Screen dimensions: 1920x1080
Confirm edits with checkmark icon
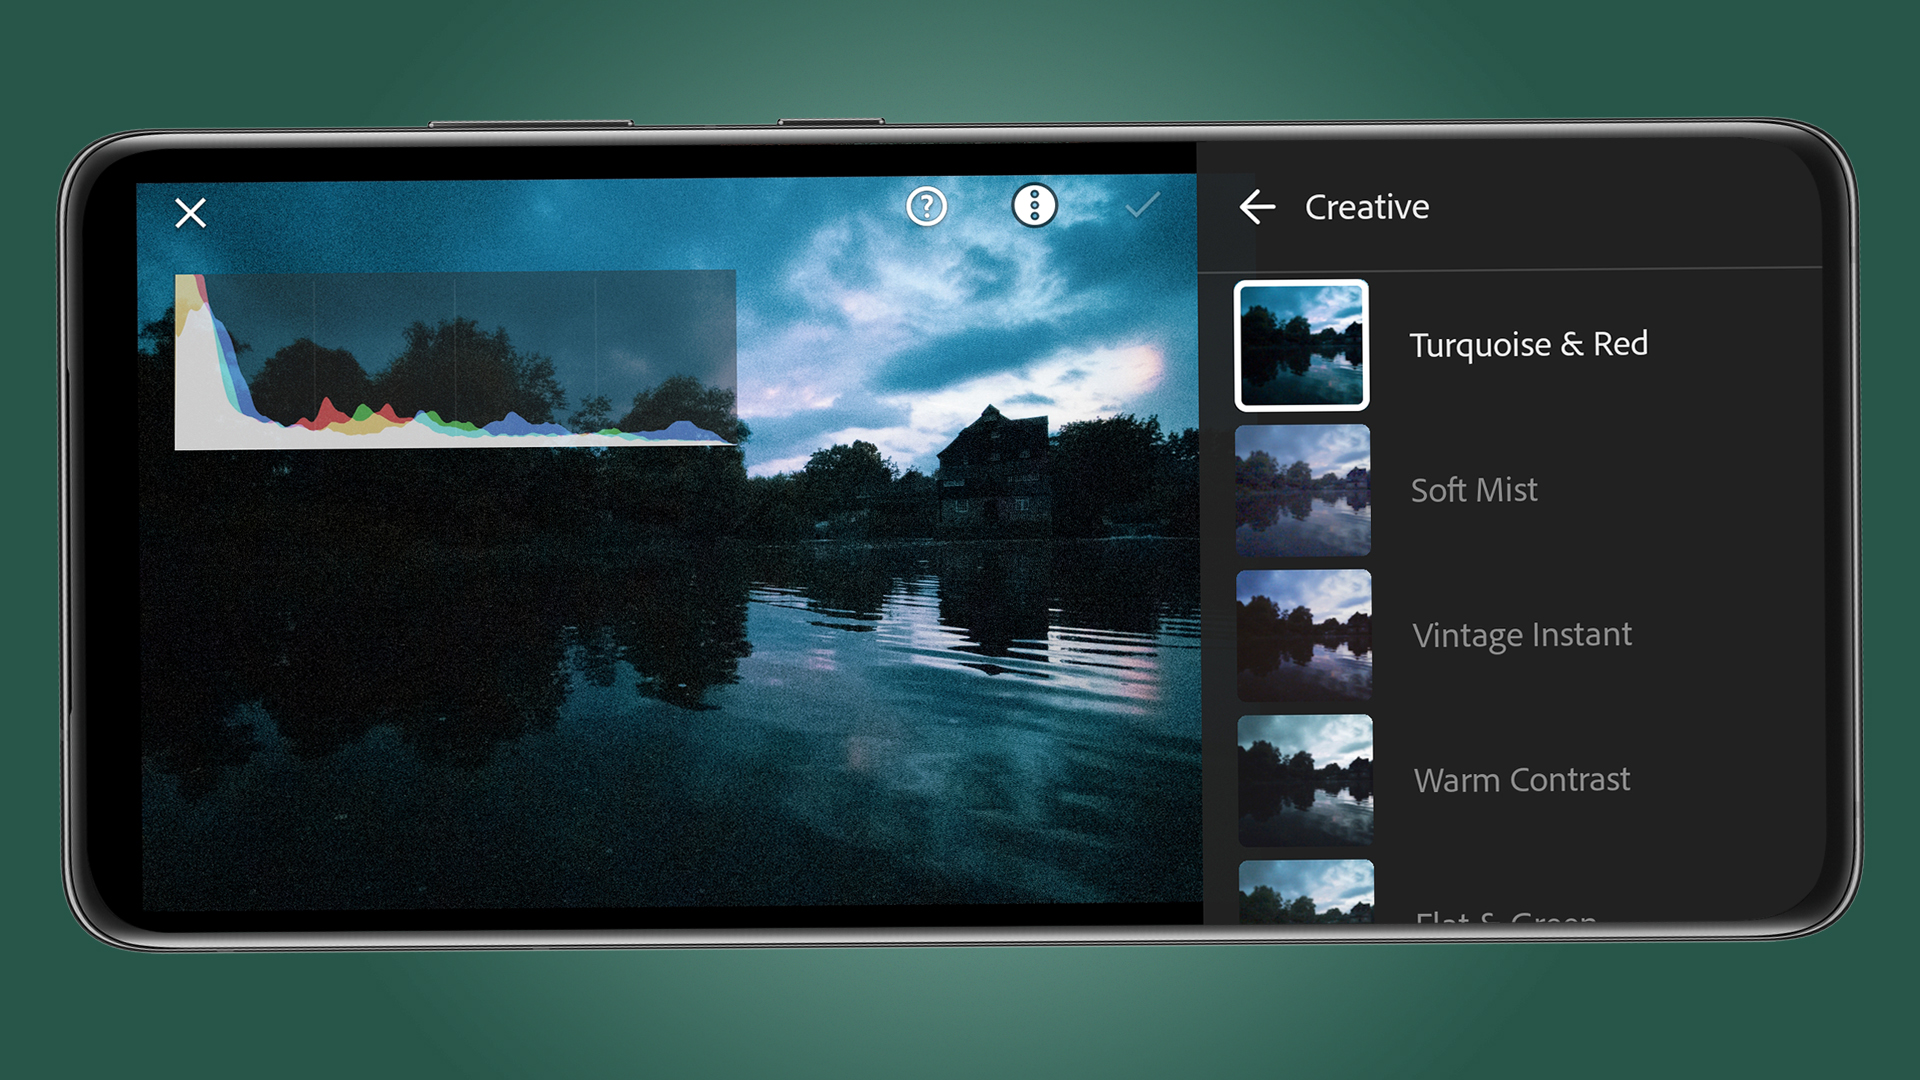tap(1142, 208)
